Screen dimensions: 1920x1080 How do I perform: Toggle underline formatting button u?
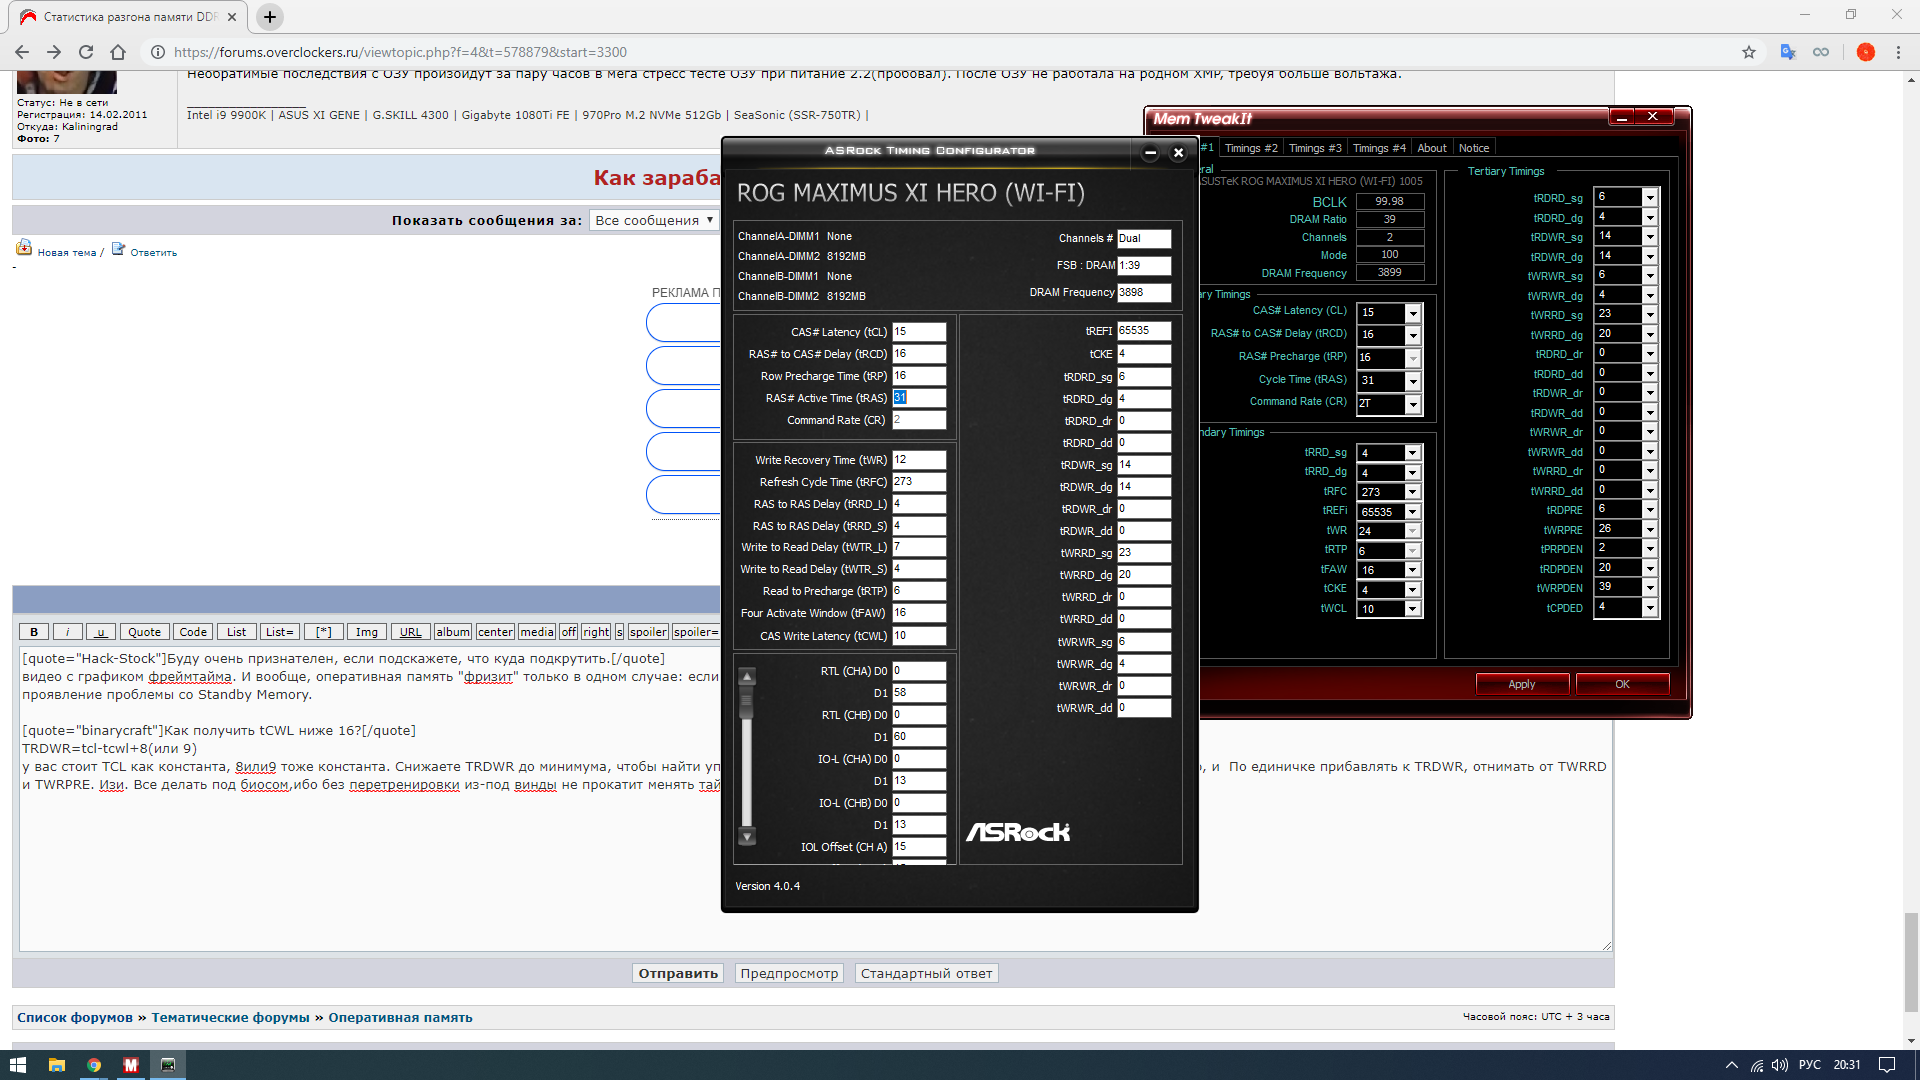tap(100, 632)
